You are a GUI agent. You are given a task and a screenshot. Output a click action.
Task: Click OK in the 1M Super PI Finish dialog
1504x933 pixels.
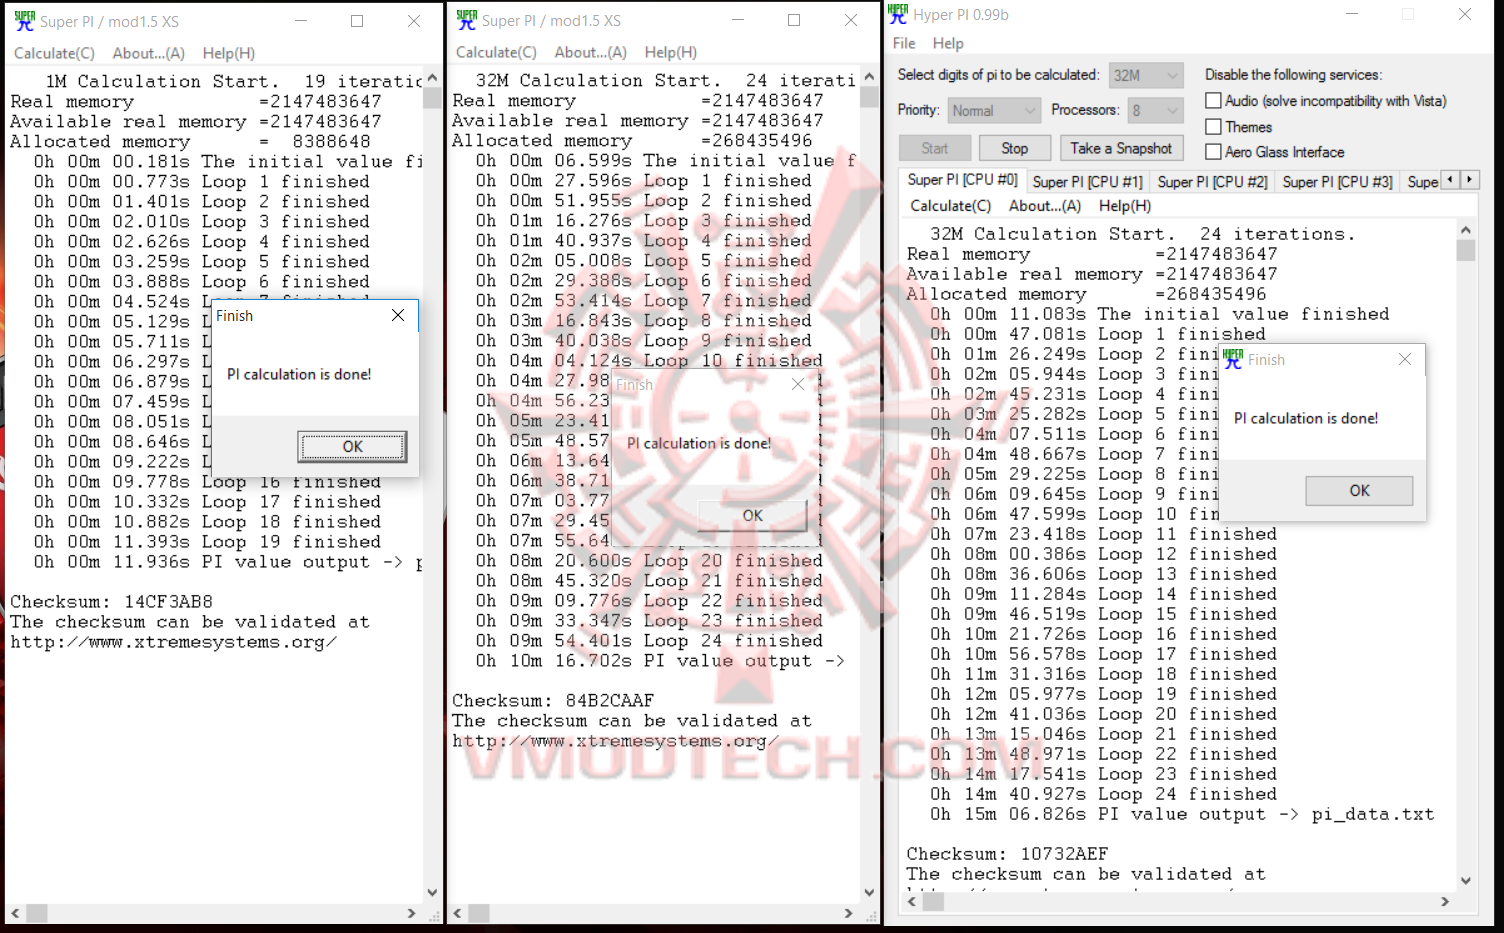tap(353, 446)
